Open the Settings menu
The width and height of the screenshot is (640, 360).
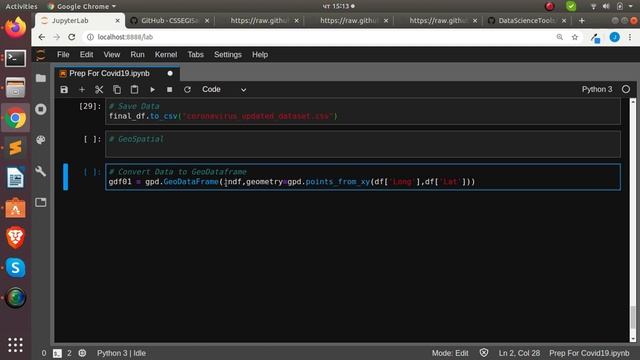coord(228,55)
